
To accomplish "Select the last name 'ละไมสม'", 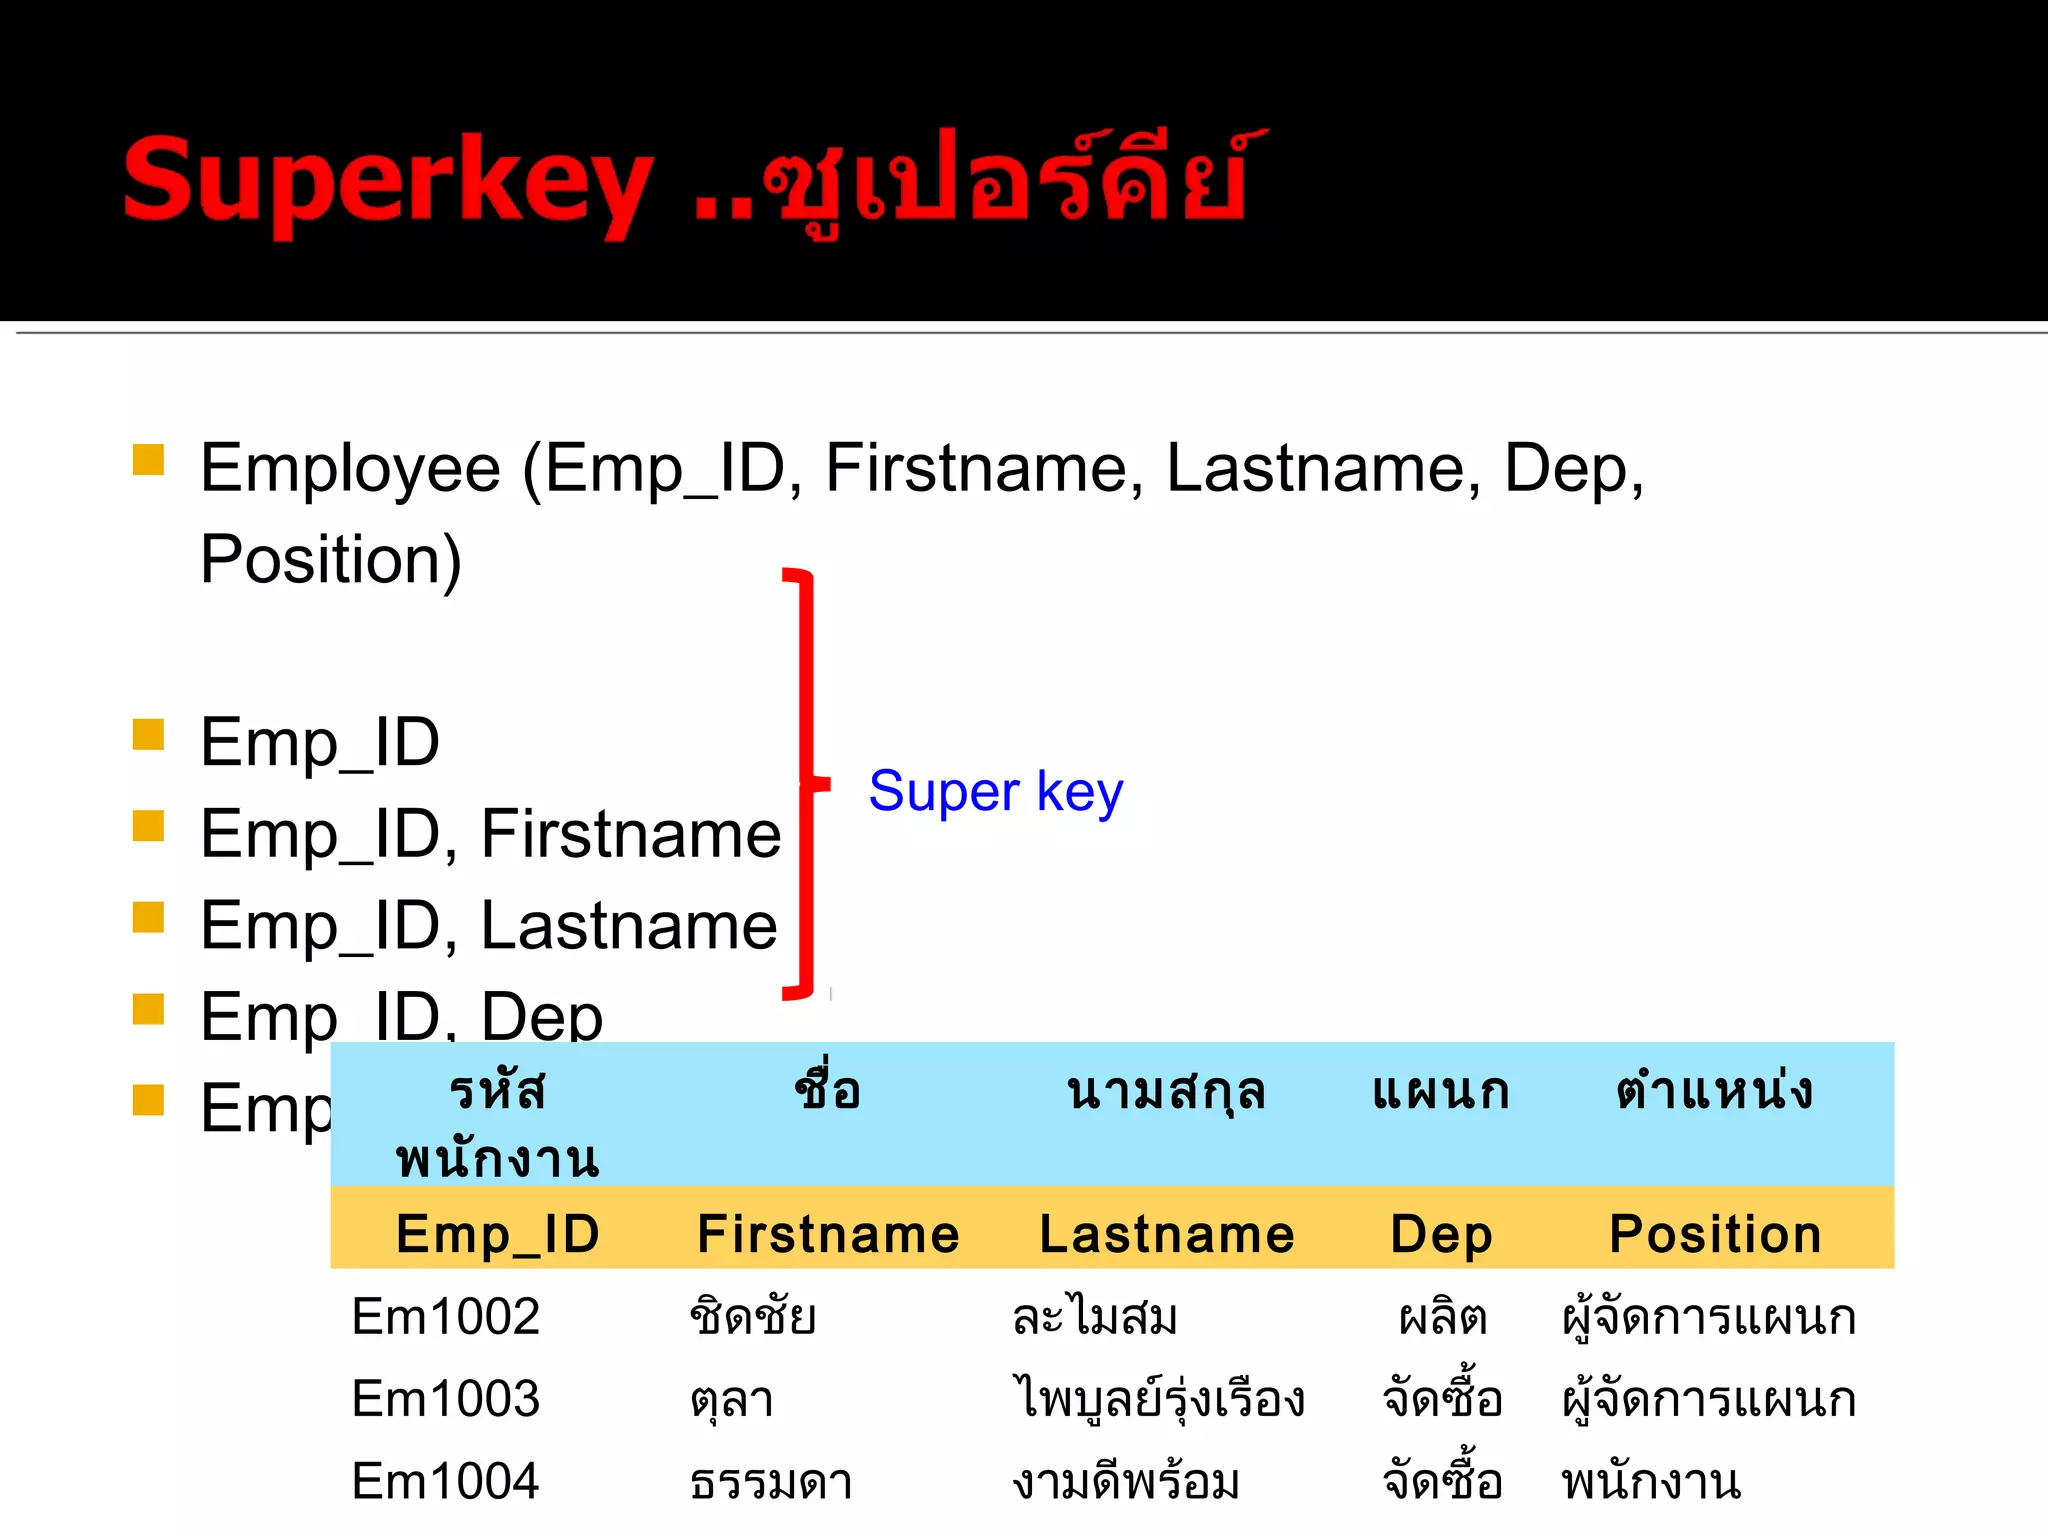I will tap(1094, 1316).
